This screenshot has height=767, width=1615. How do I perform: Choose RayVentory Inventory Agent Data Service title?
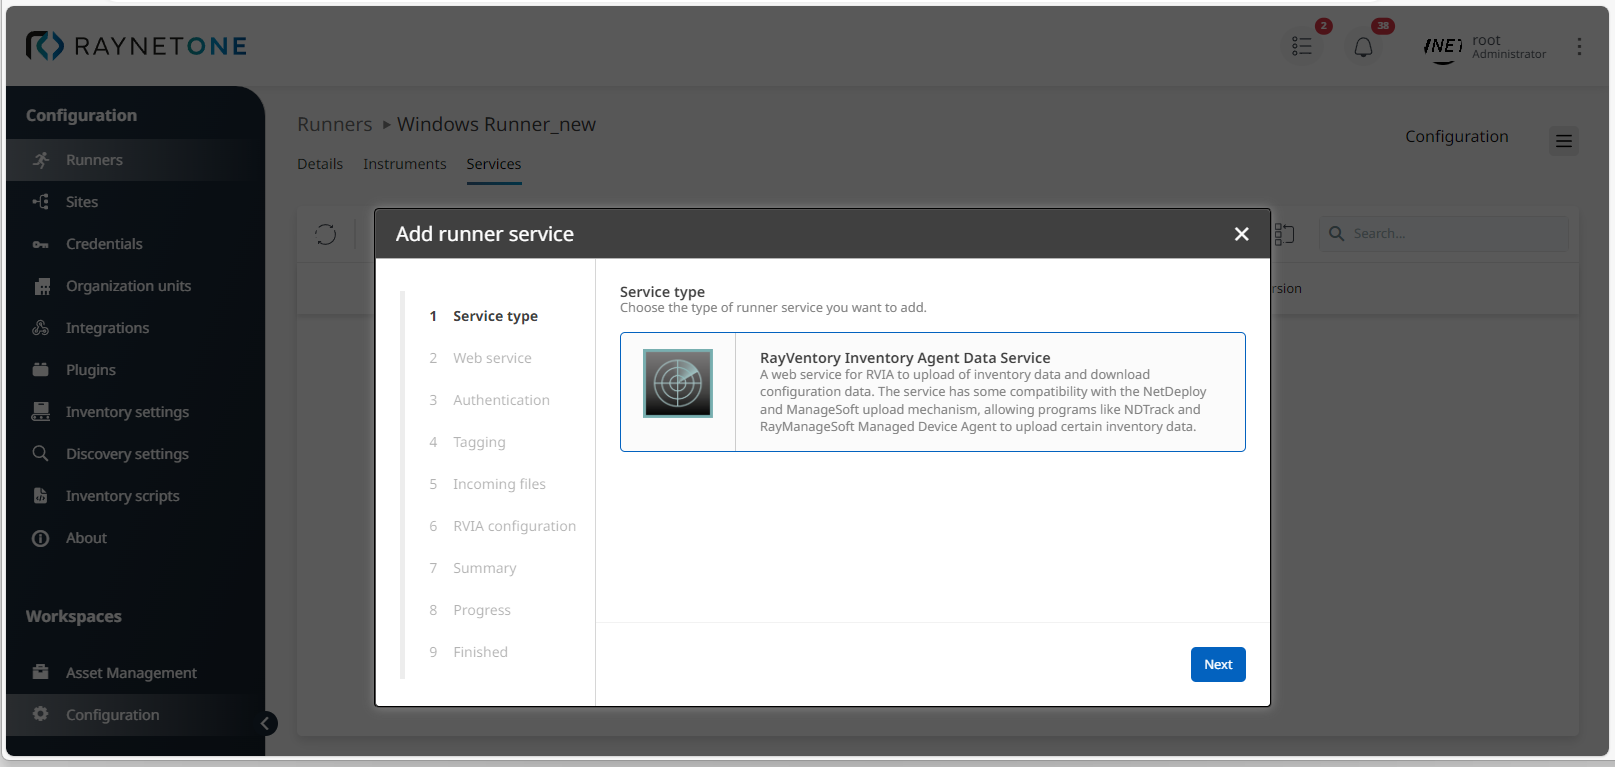tap(905, 358)
